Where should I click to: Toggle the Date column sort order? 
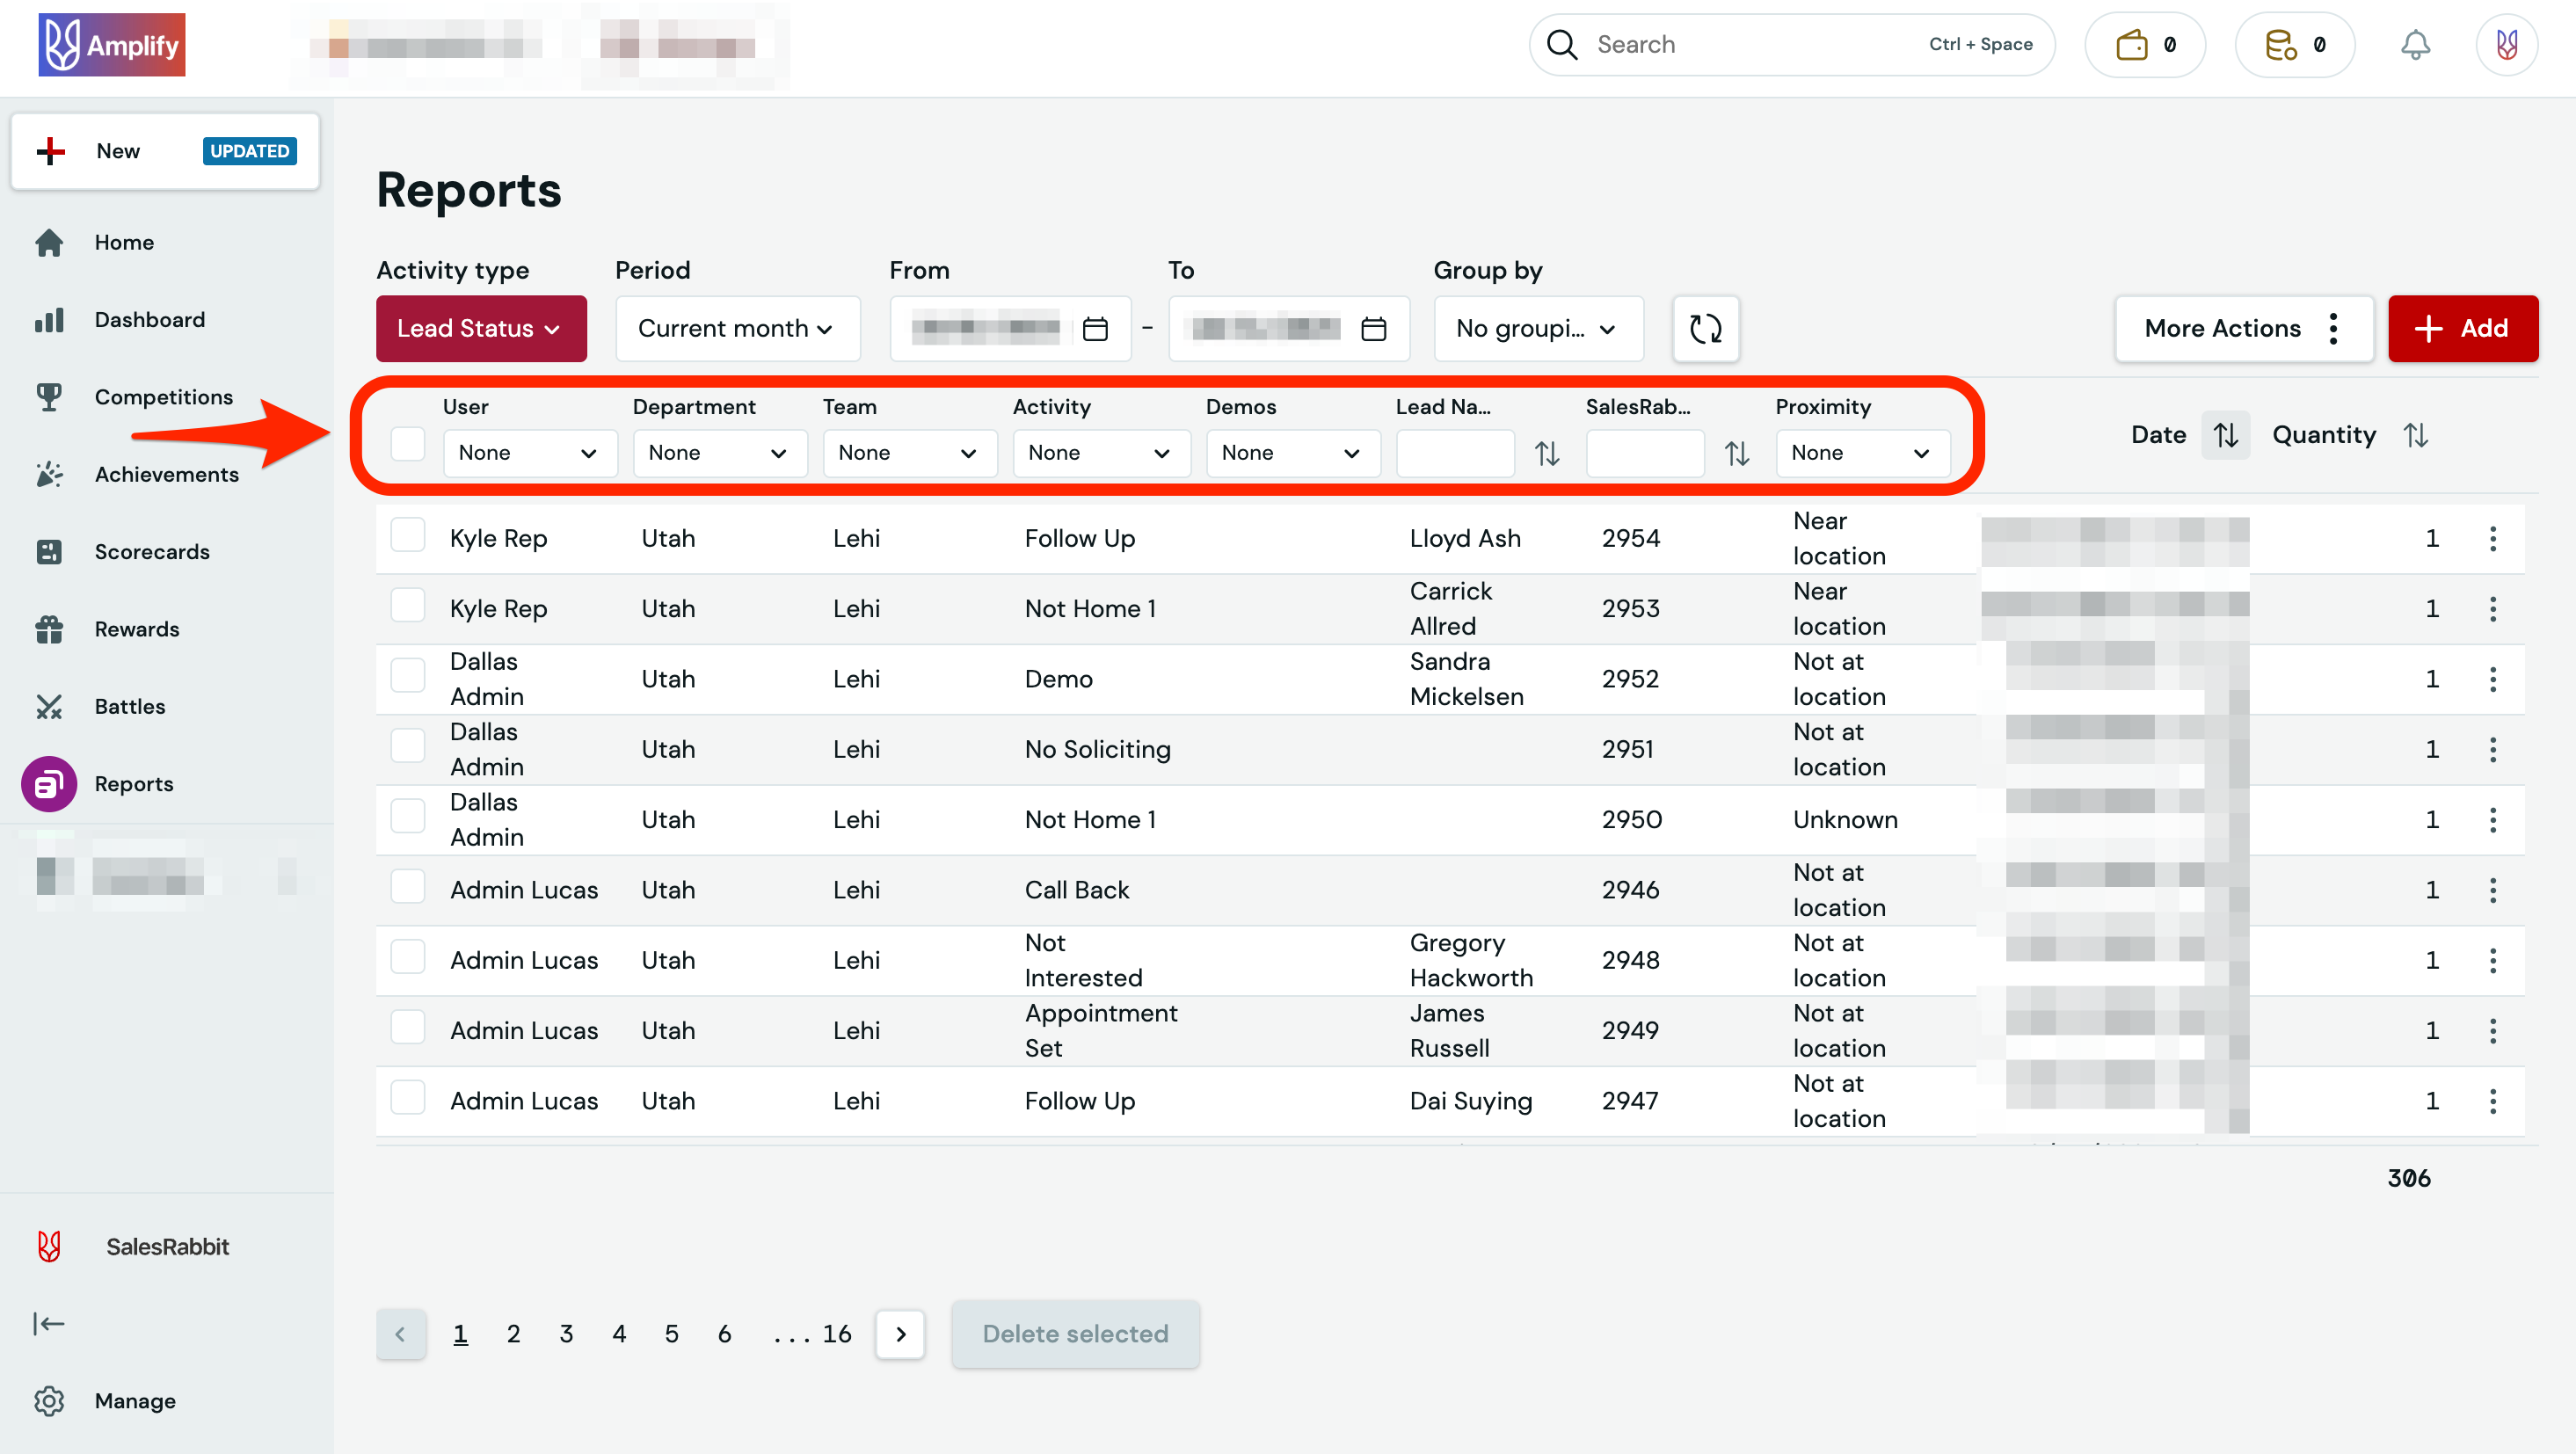[x=2225, y=434]
